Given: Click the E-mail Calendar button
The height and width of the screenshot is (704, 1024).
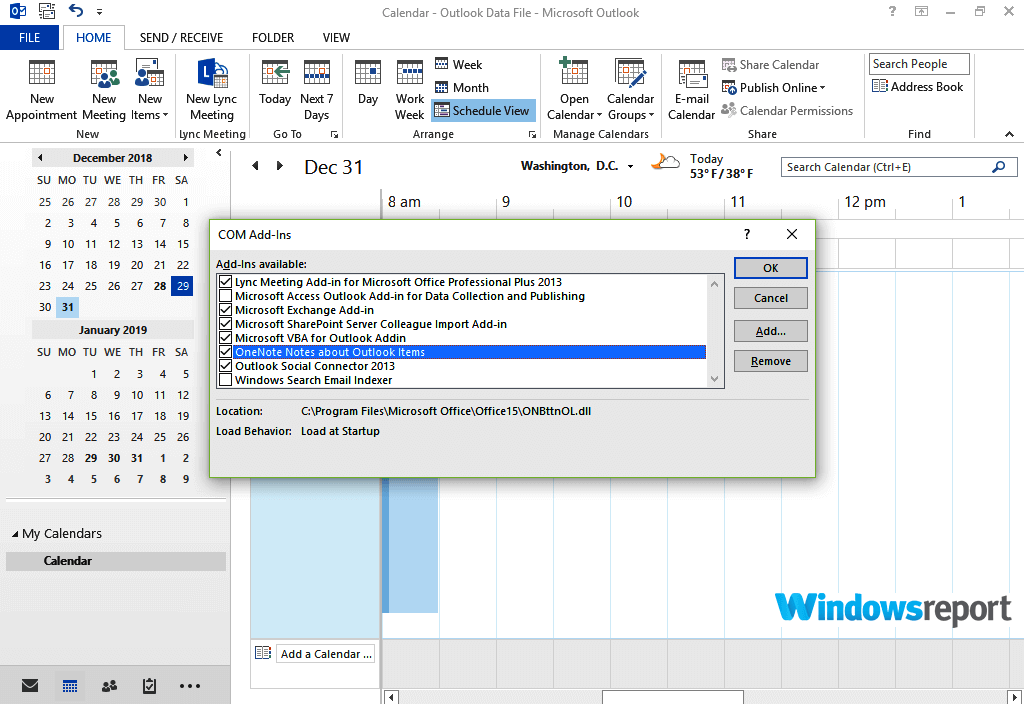Looking at the screenshot, I should (692, 90).
